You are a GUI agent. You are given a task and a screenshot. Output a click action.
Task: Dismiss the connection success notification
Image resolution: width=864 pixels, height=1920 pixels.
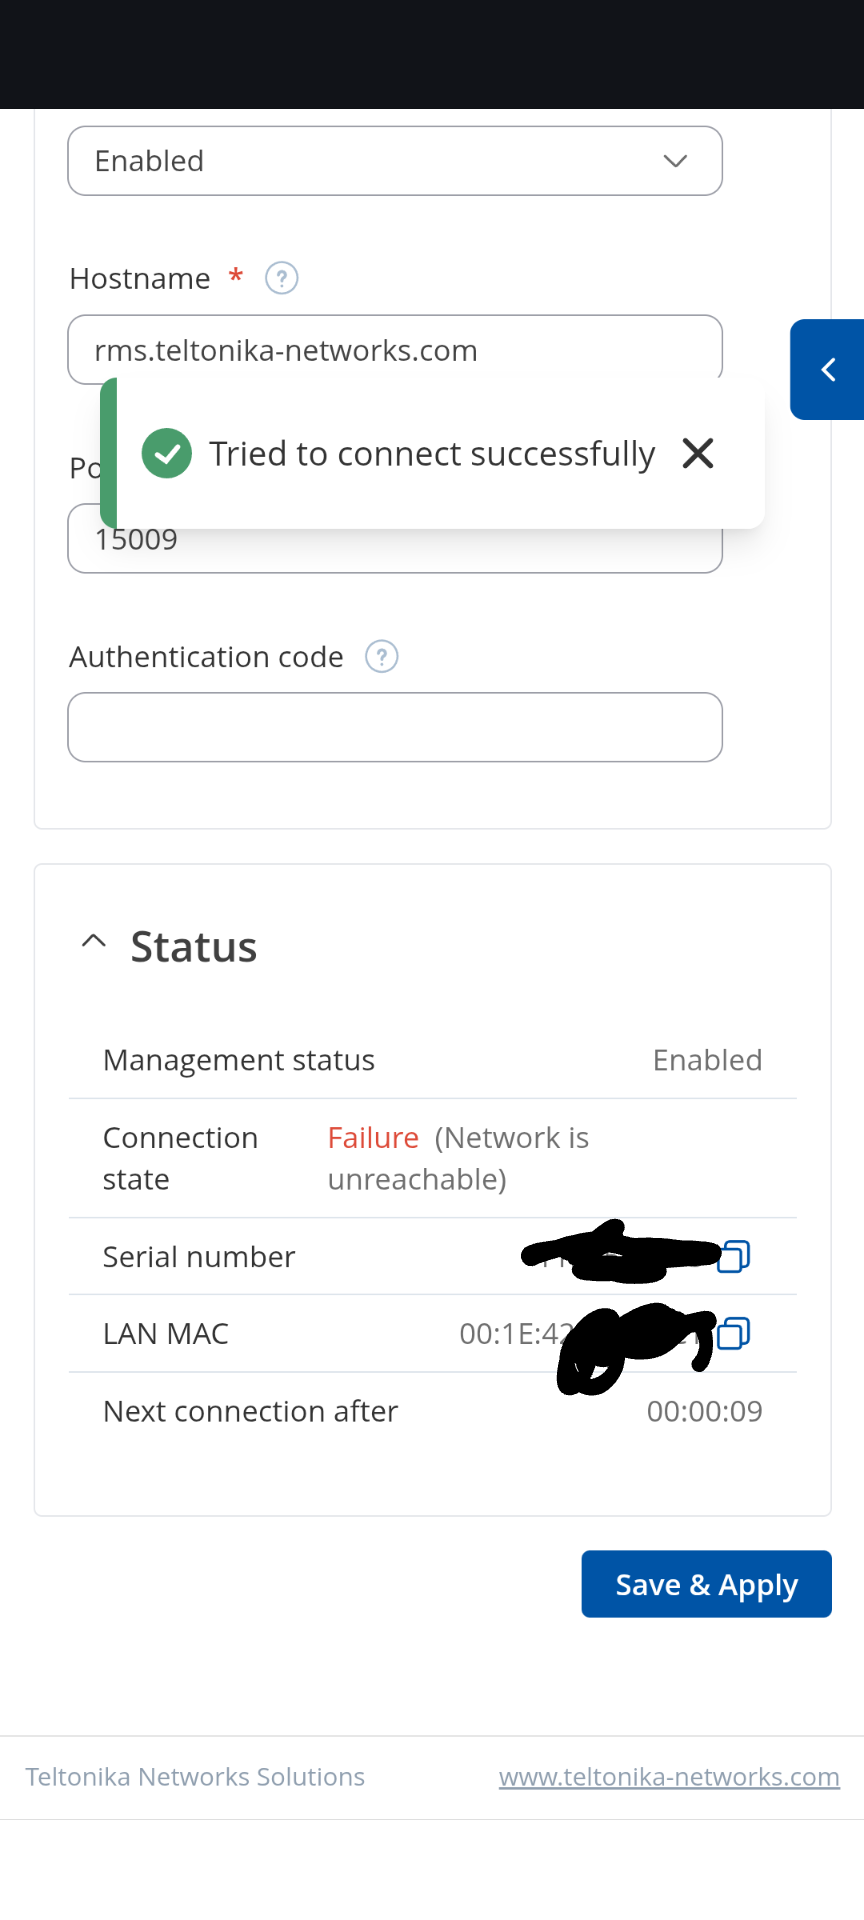pyautogui.click(x=698, y=453)
